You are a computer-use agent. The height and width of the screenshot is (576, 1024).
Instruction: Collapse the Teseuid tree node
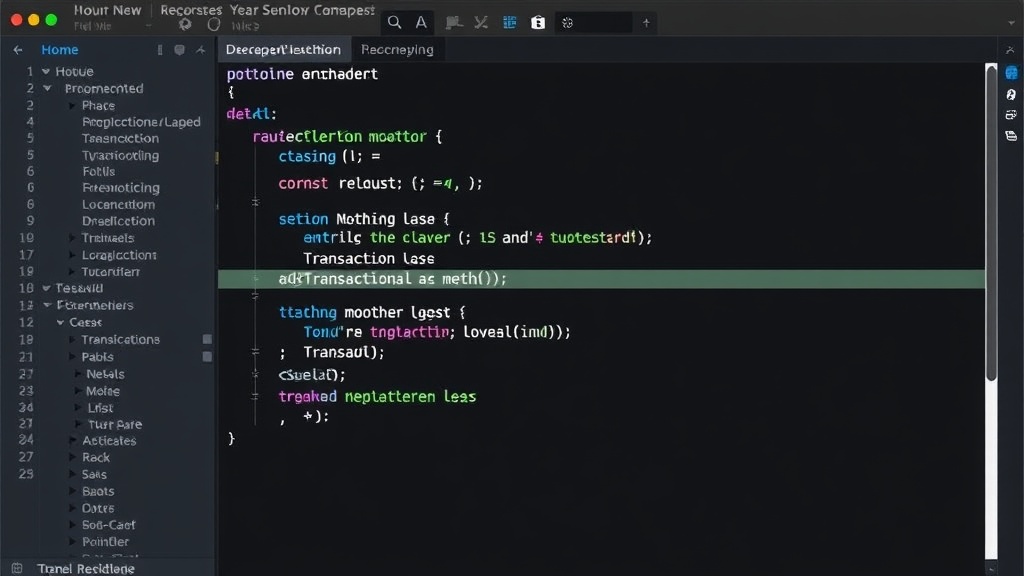coord(46,288)
